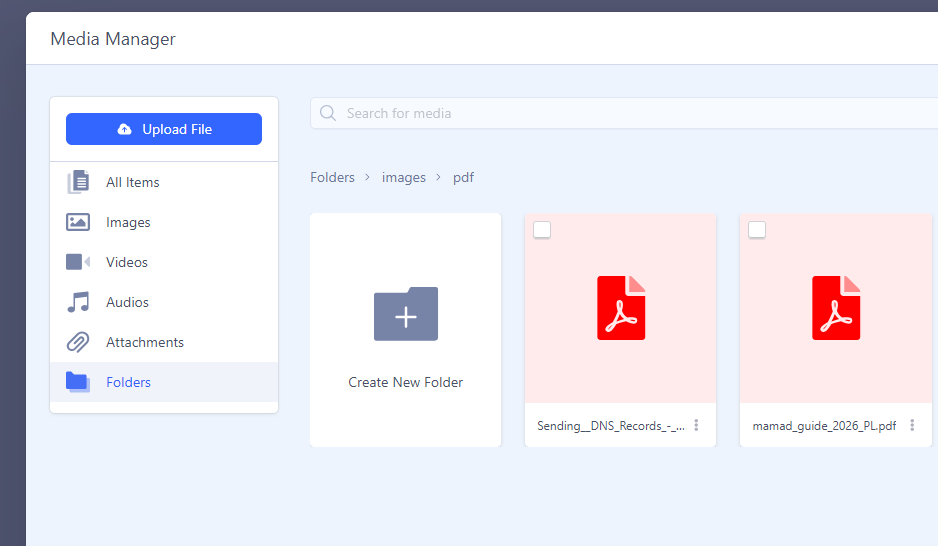Open the Attachments category

(145, 342)
